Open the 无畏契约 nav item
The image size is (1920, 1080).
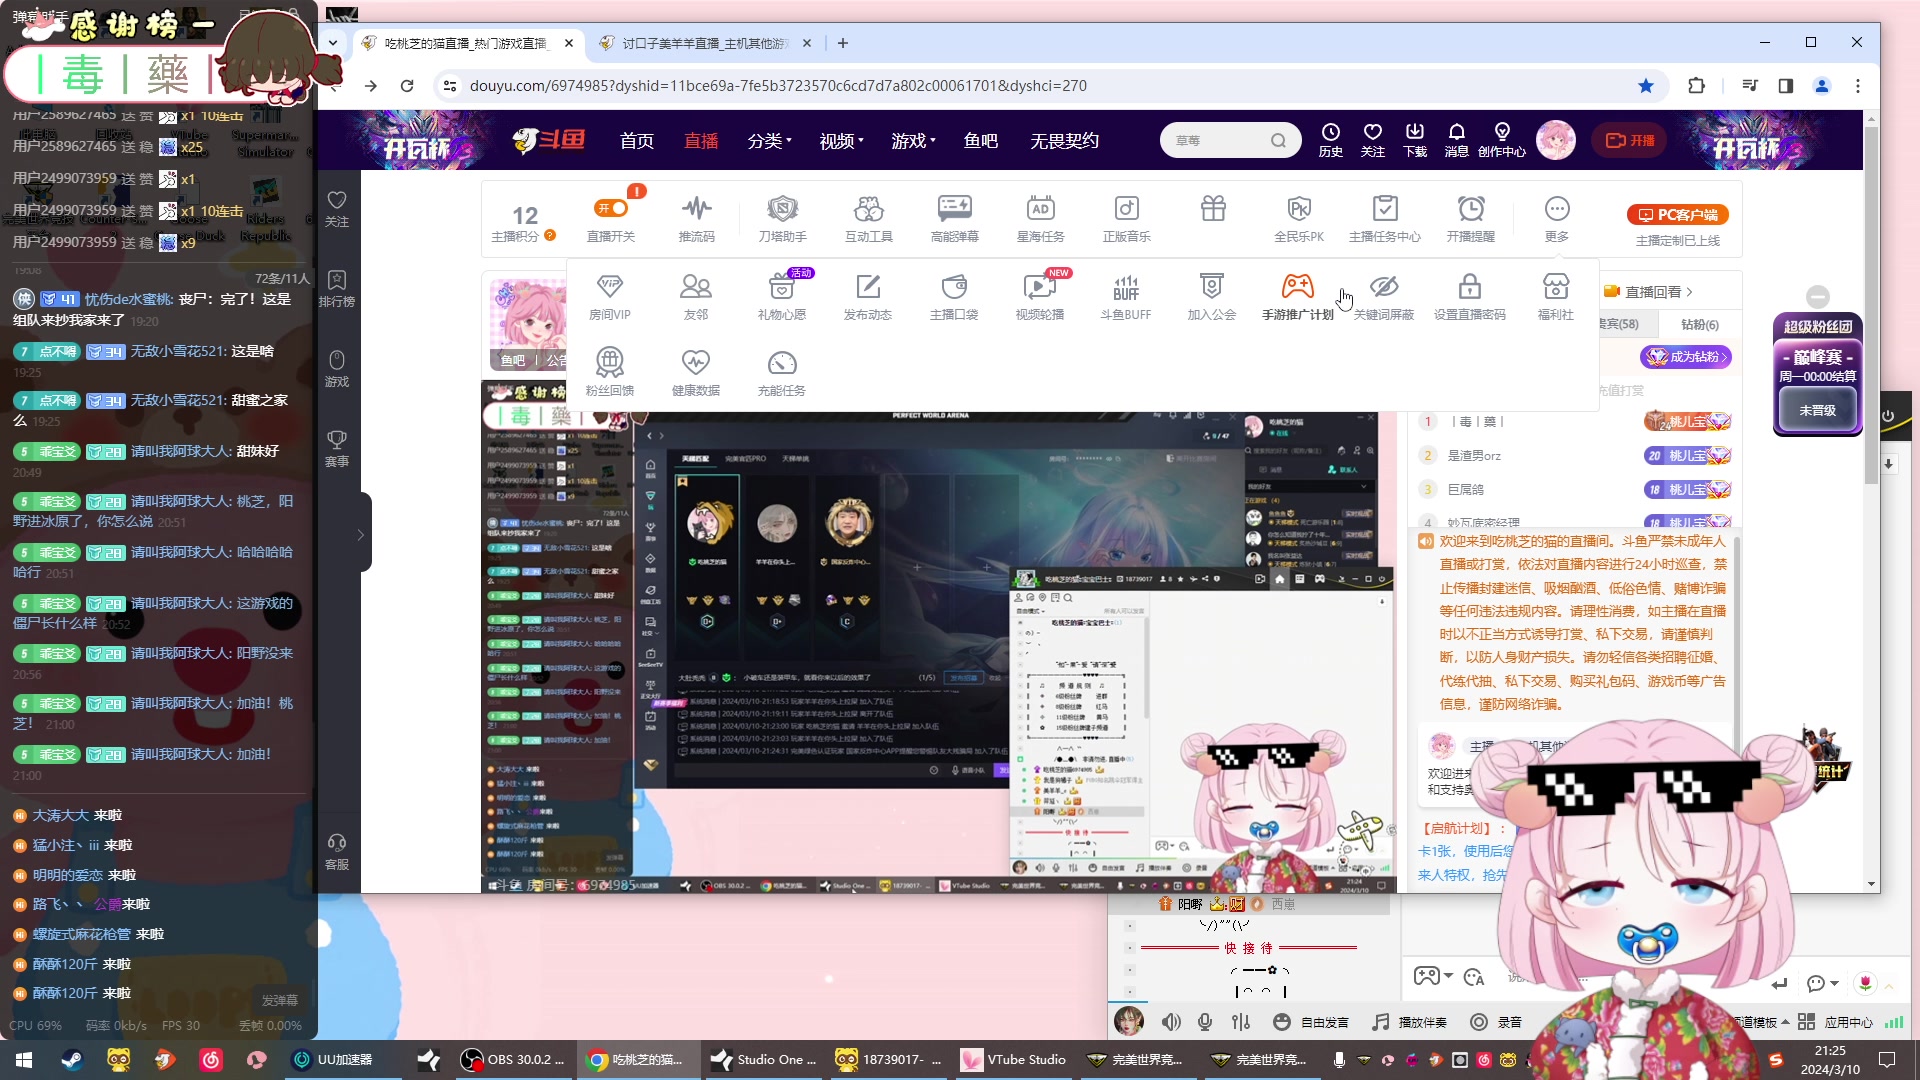coord(1064,141)
